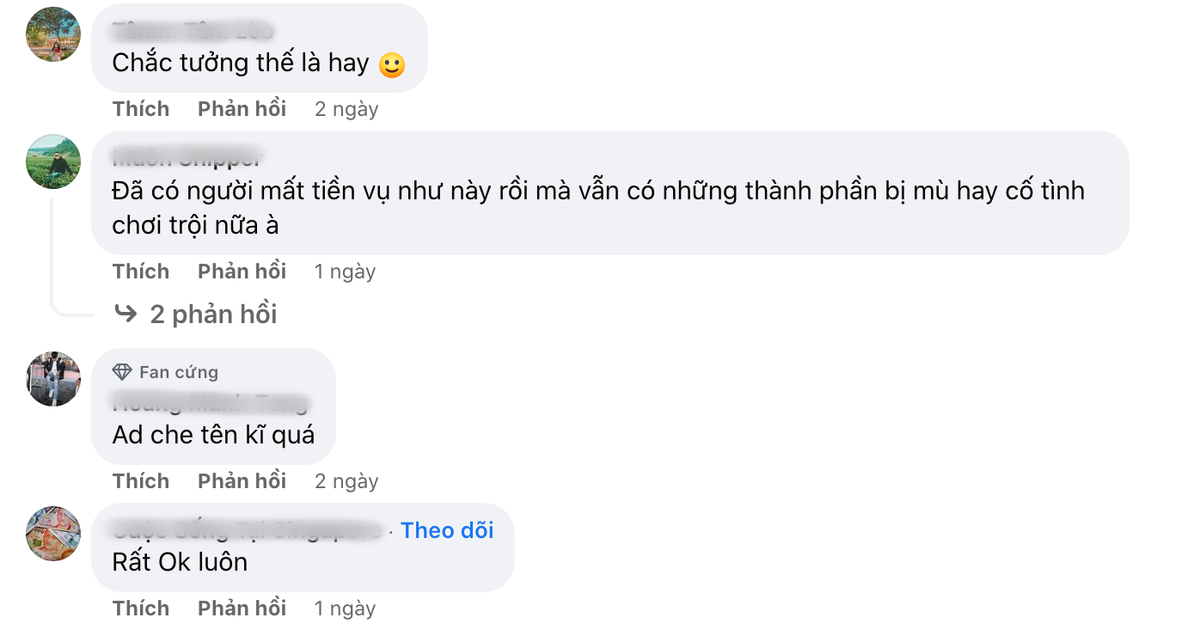Click the Fan cứng member's avatar
Viewport: 1200px width, 629px height.
coord(53,380)
